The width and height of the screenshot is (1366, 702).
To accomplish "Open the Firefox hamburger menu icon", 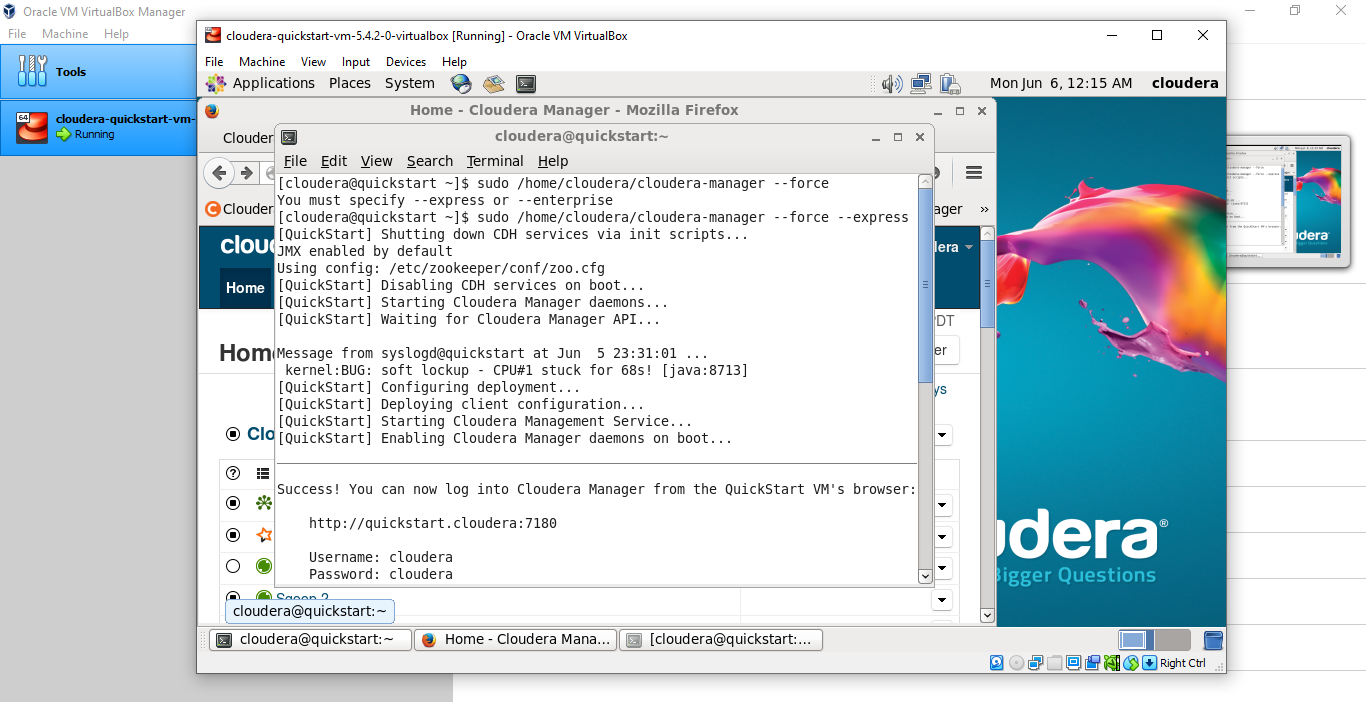I will [973, 173].
